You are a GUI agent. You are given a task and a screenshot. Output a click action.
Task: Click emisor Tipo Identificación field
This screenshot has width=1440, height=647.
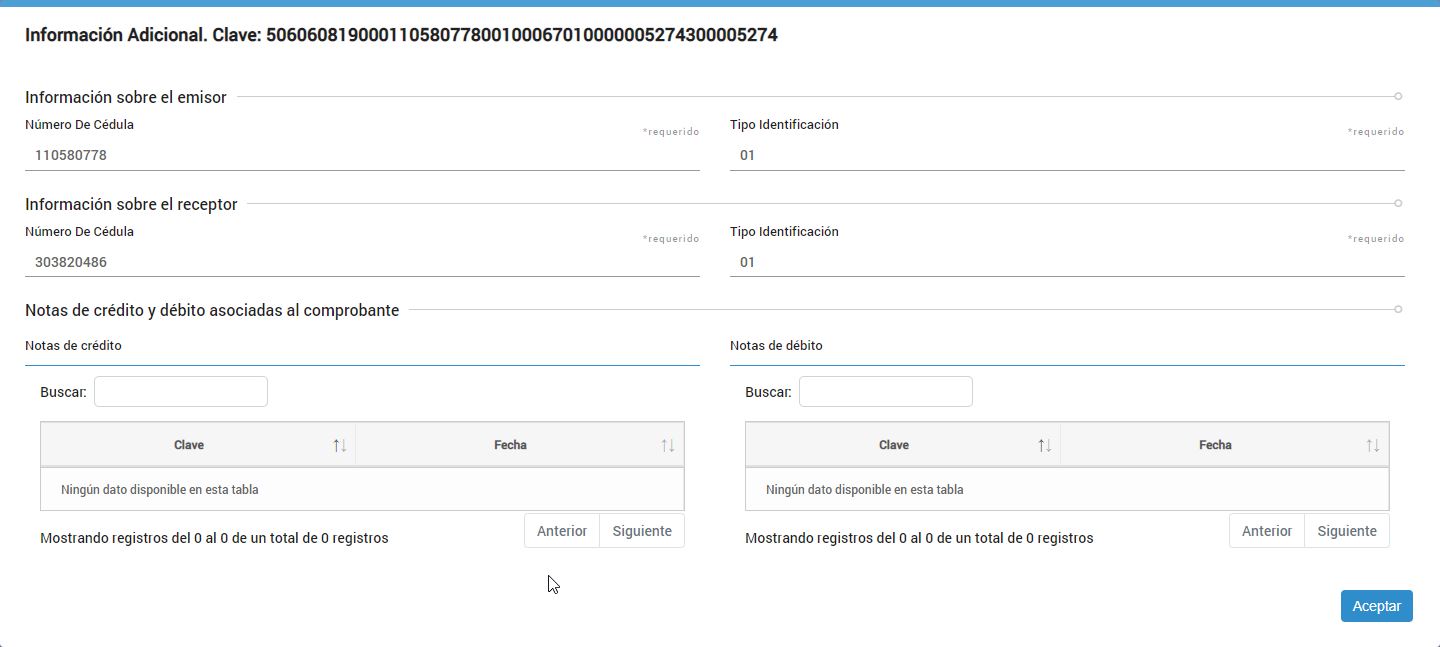[1067, 156]
